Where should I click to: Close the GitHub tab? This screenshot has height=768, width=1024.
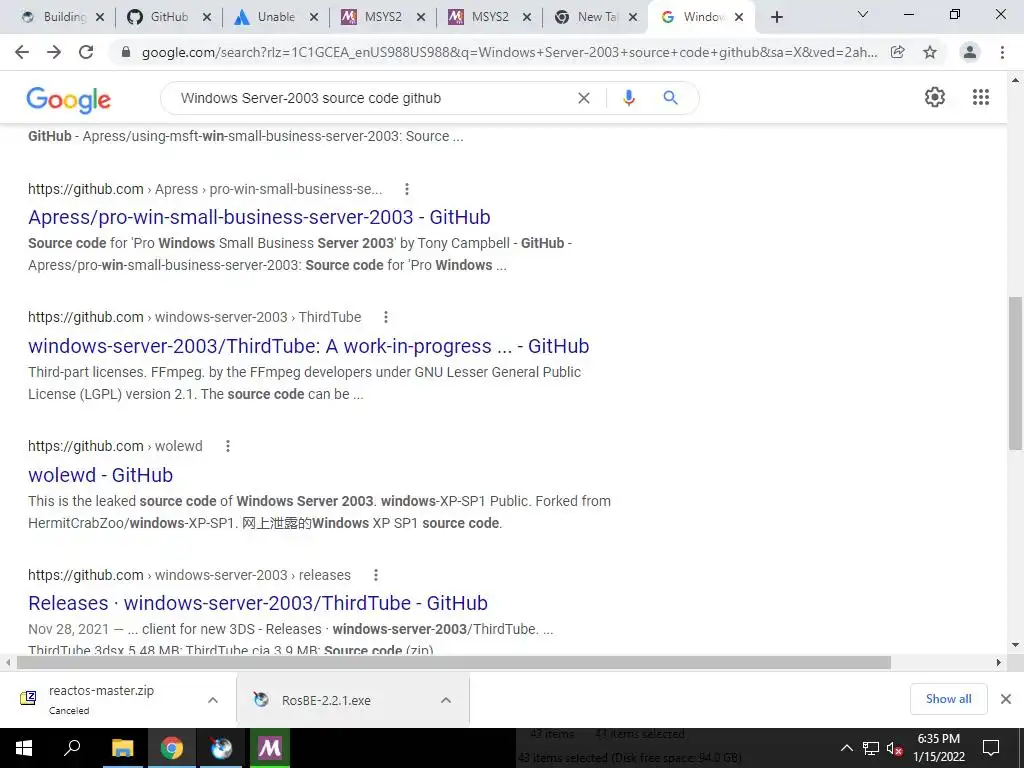click(207, 18)
